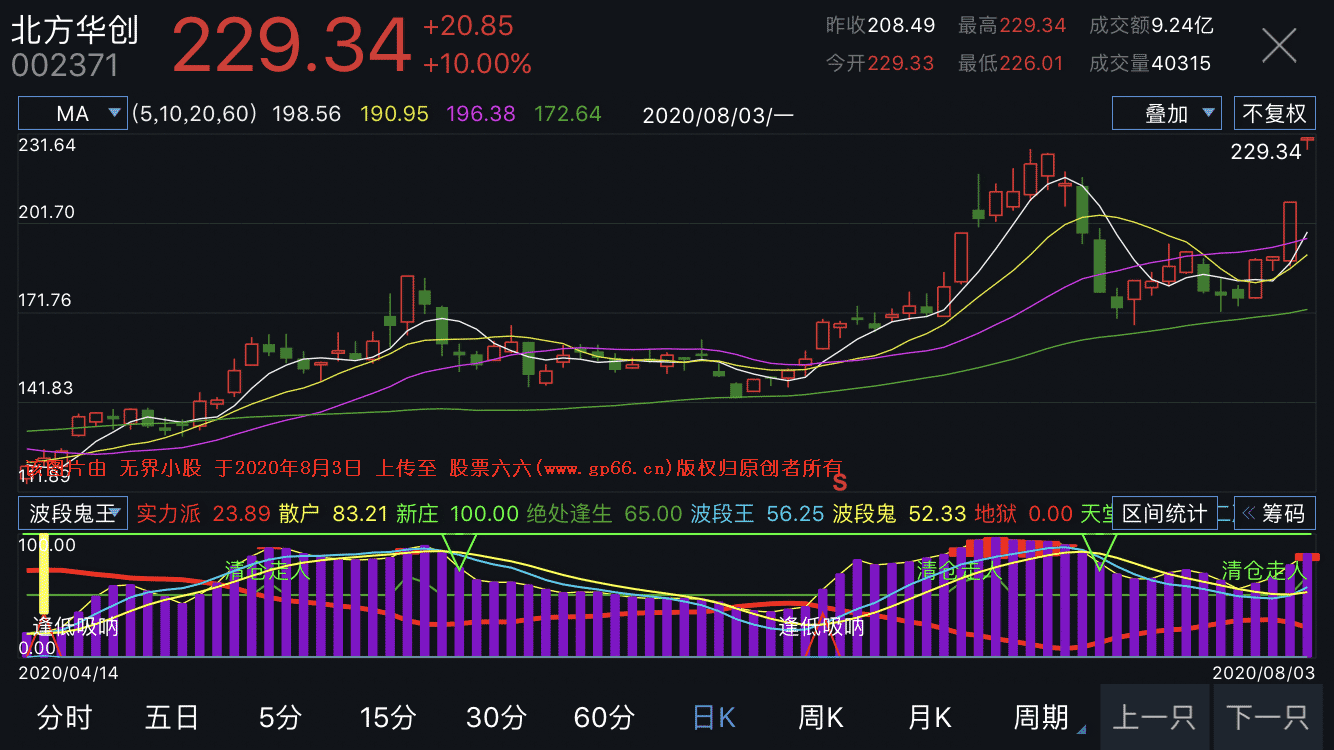The height and width of the screenshot is (750, 1334).
Task: Select the 60分 timeframe tab
Action: (604, 717)
